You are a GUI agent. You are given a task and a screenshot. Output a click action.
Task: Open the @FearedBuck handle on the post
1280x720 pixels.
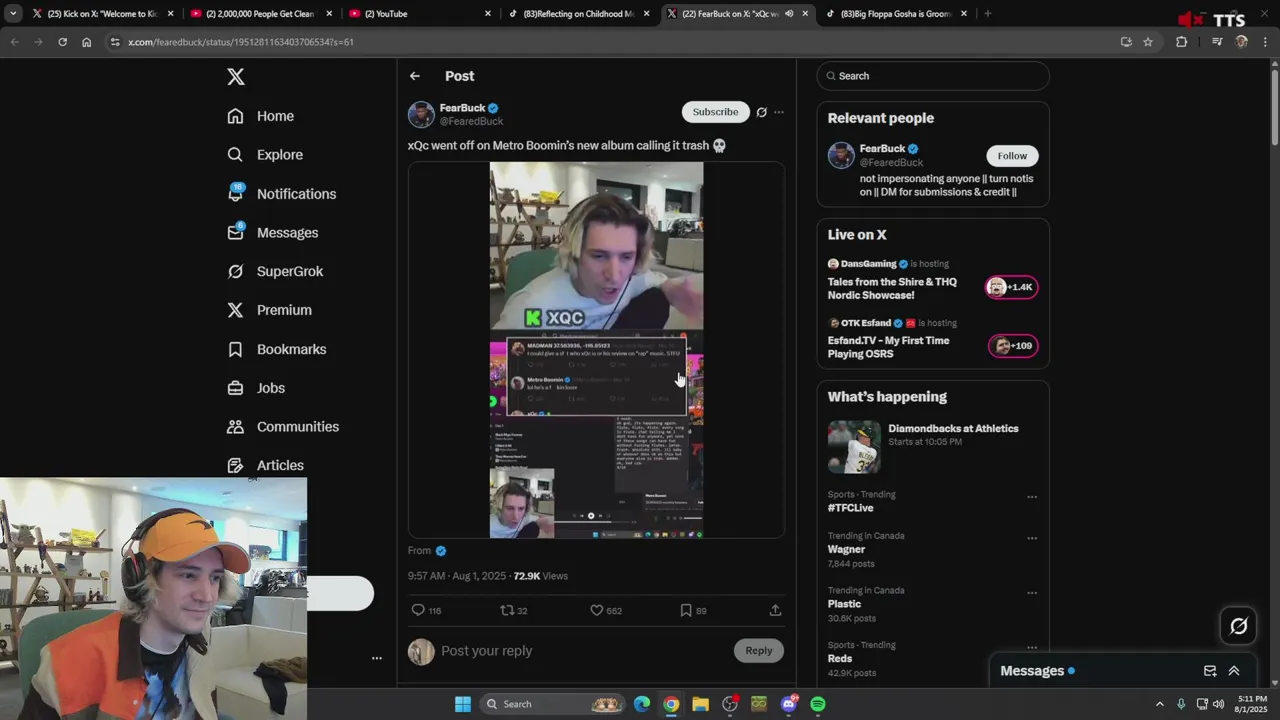[x=472, y=121]
